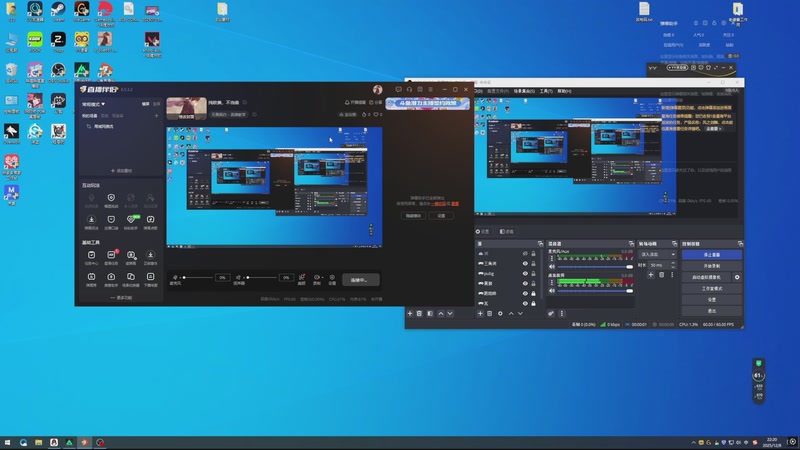The image size is (800, 450).
Task: Move source down in OBS sources toolbar
Action: coord(520,314)
